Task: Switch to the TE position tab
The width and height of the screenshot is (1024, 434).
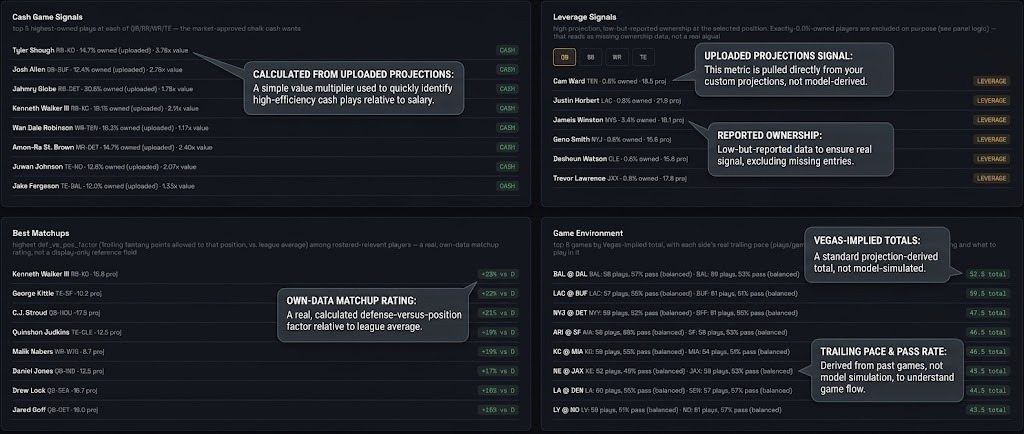Action: tap(643, 57)
